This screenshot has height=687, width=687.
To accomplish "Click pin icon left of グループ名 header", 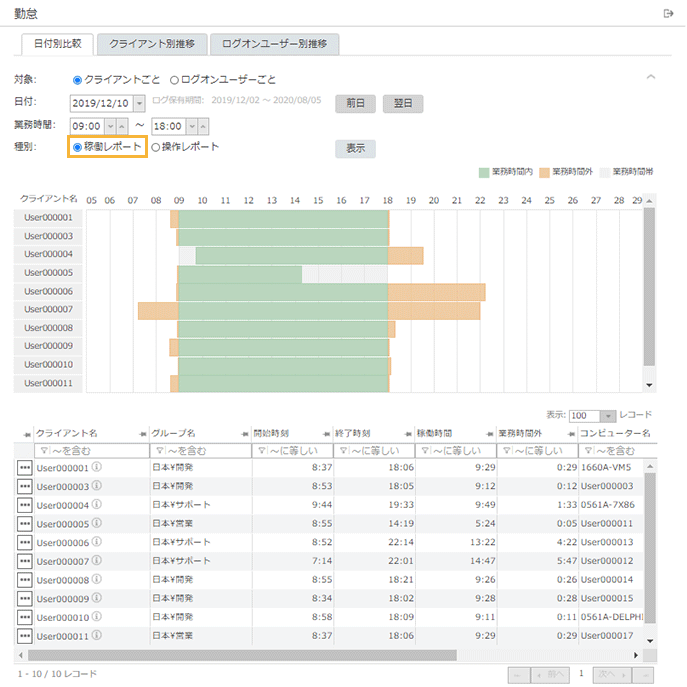I will click(x=142, y=434).
